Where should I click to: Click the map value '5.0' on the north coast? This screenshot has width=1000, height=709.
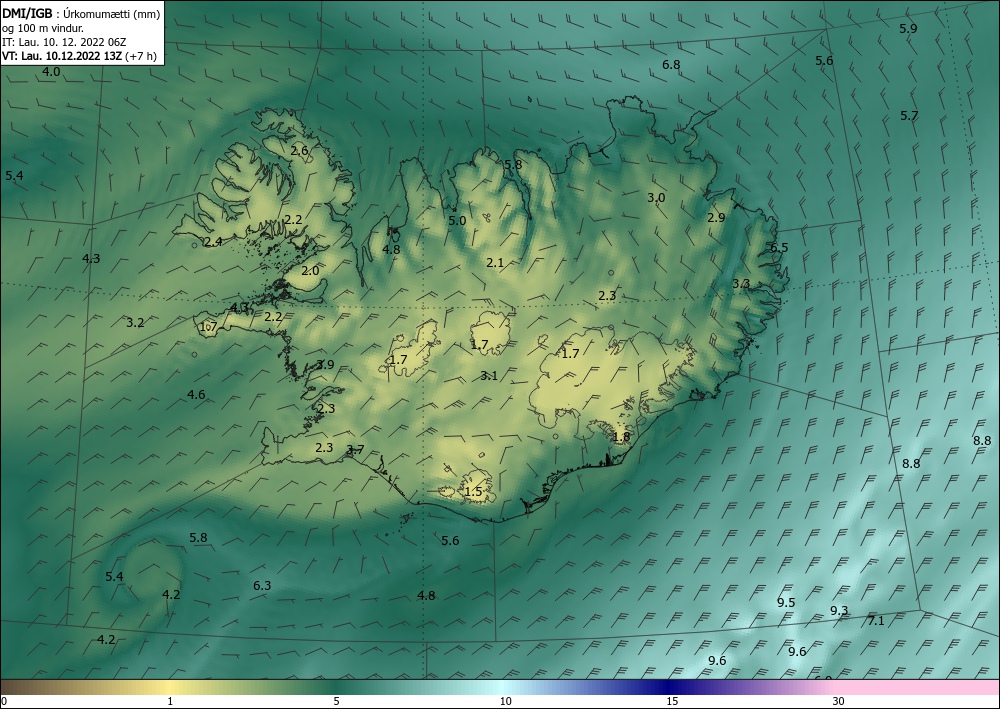(457, 221)
